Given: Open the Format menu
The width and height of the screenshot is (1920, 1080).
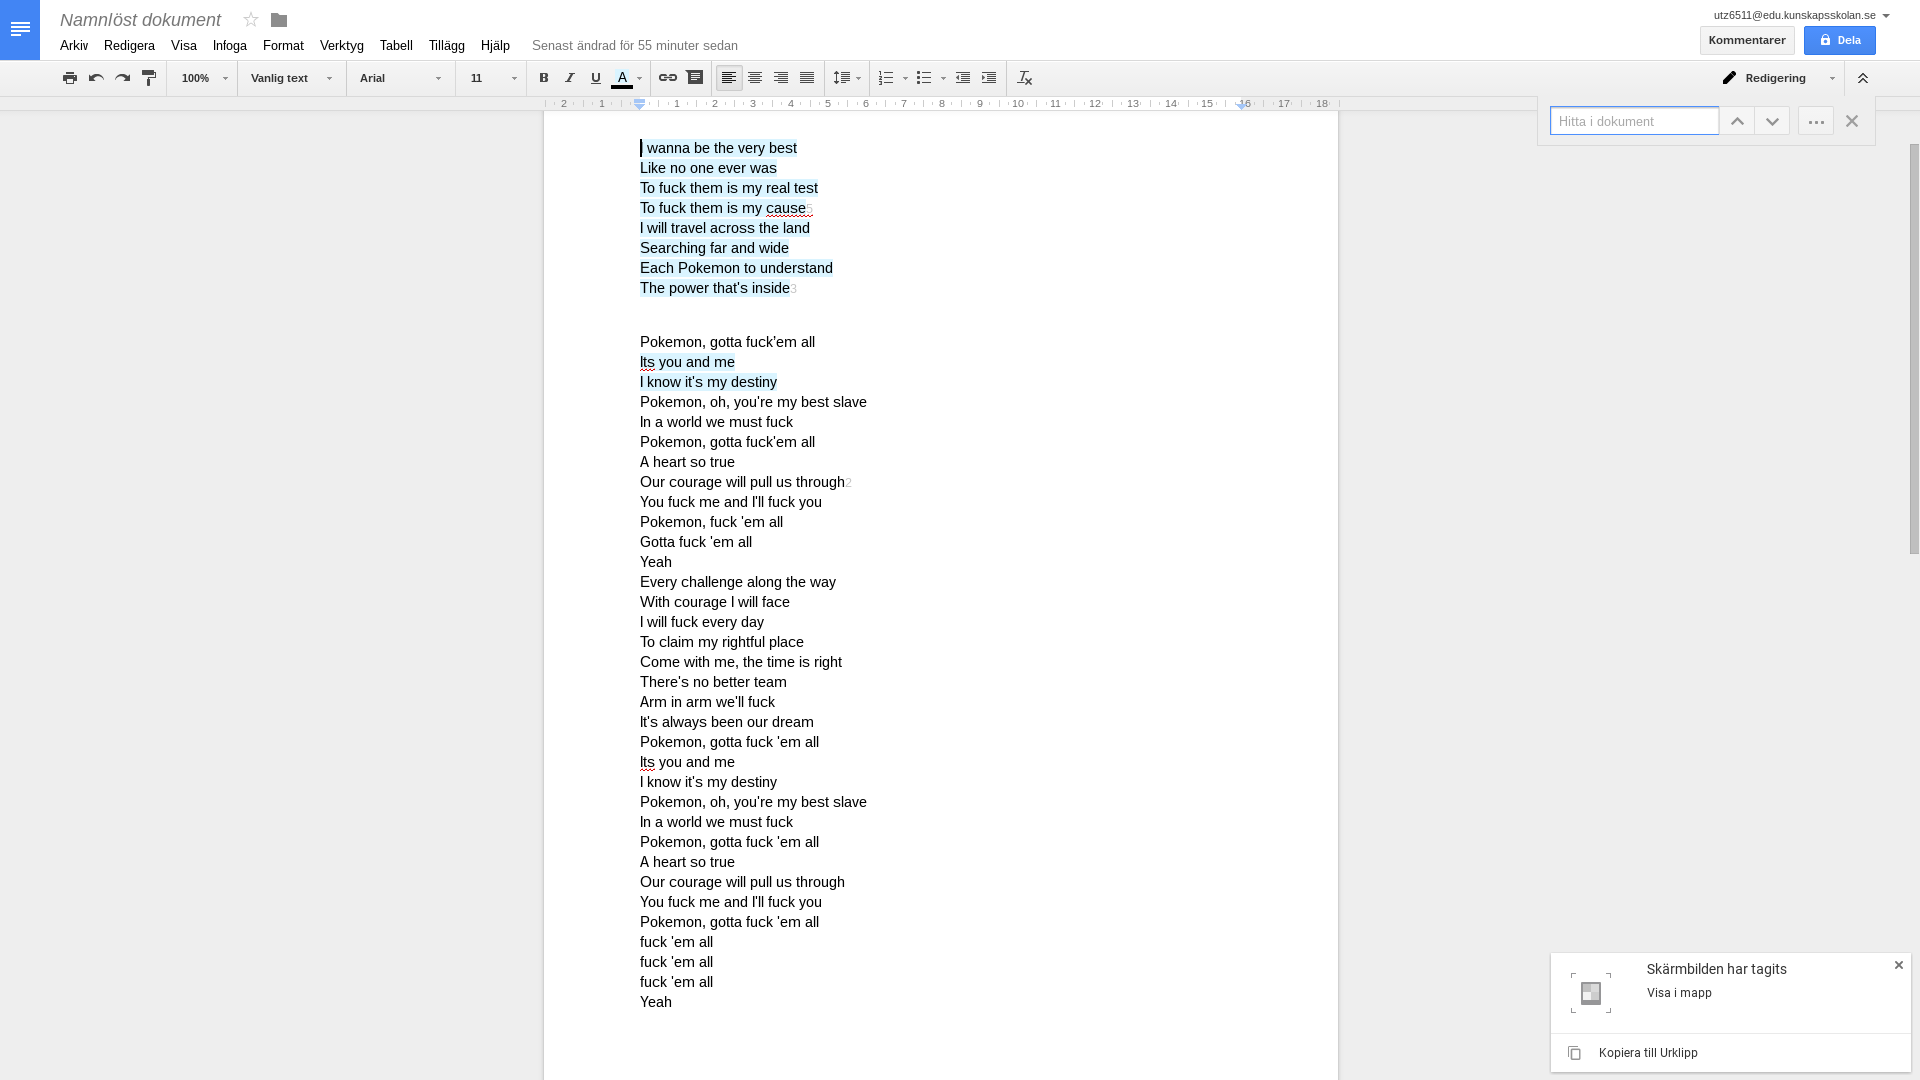Looking at the screenshot, I should [x=283, y=46].
